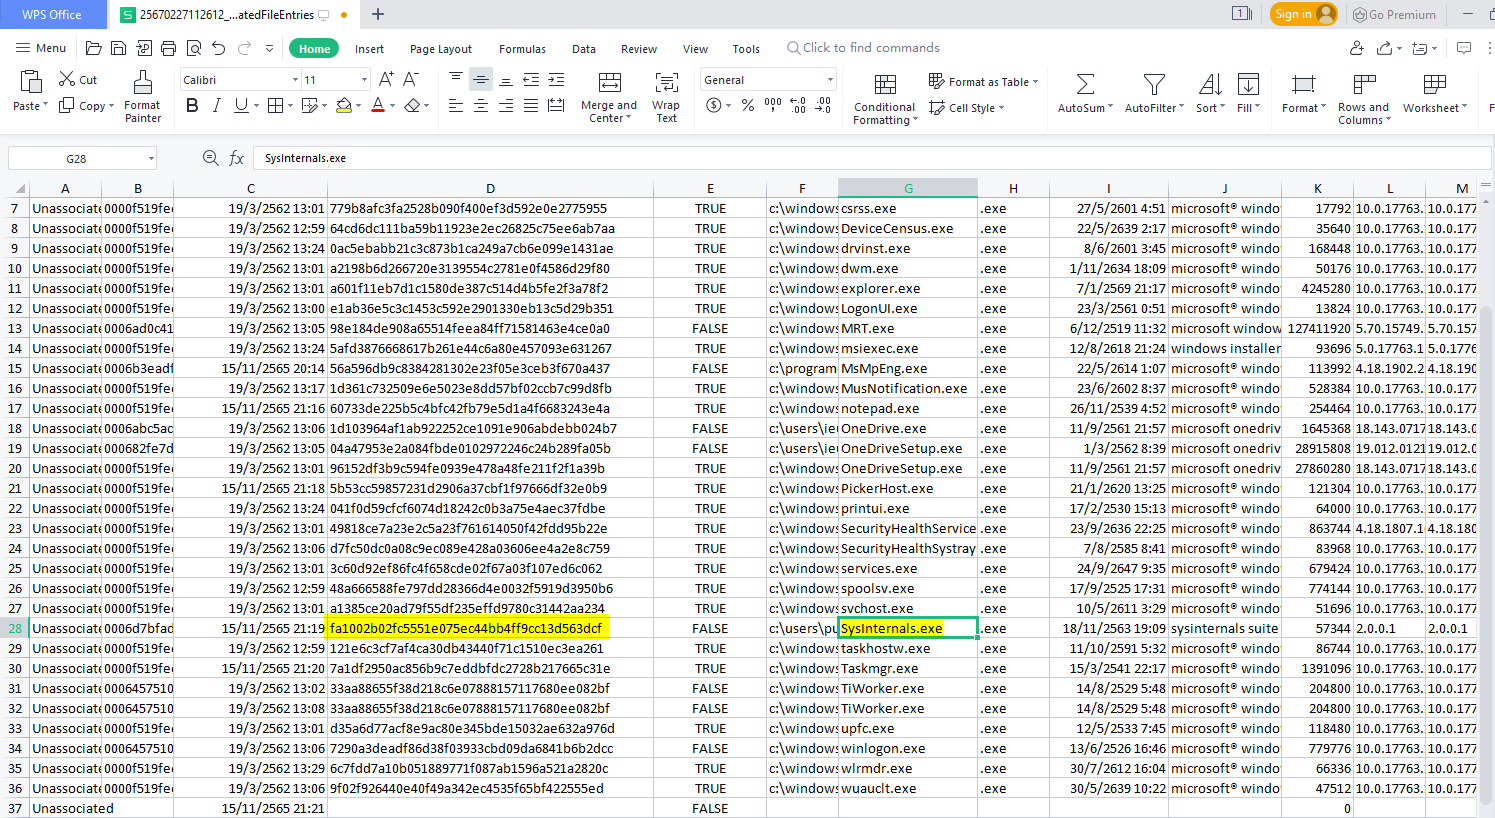Open the Formulas ribbon tab
Viewport: 1495px width, 818px height.
[x=522, y=49]
